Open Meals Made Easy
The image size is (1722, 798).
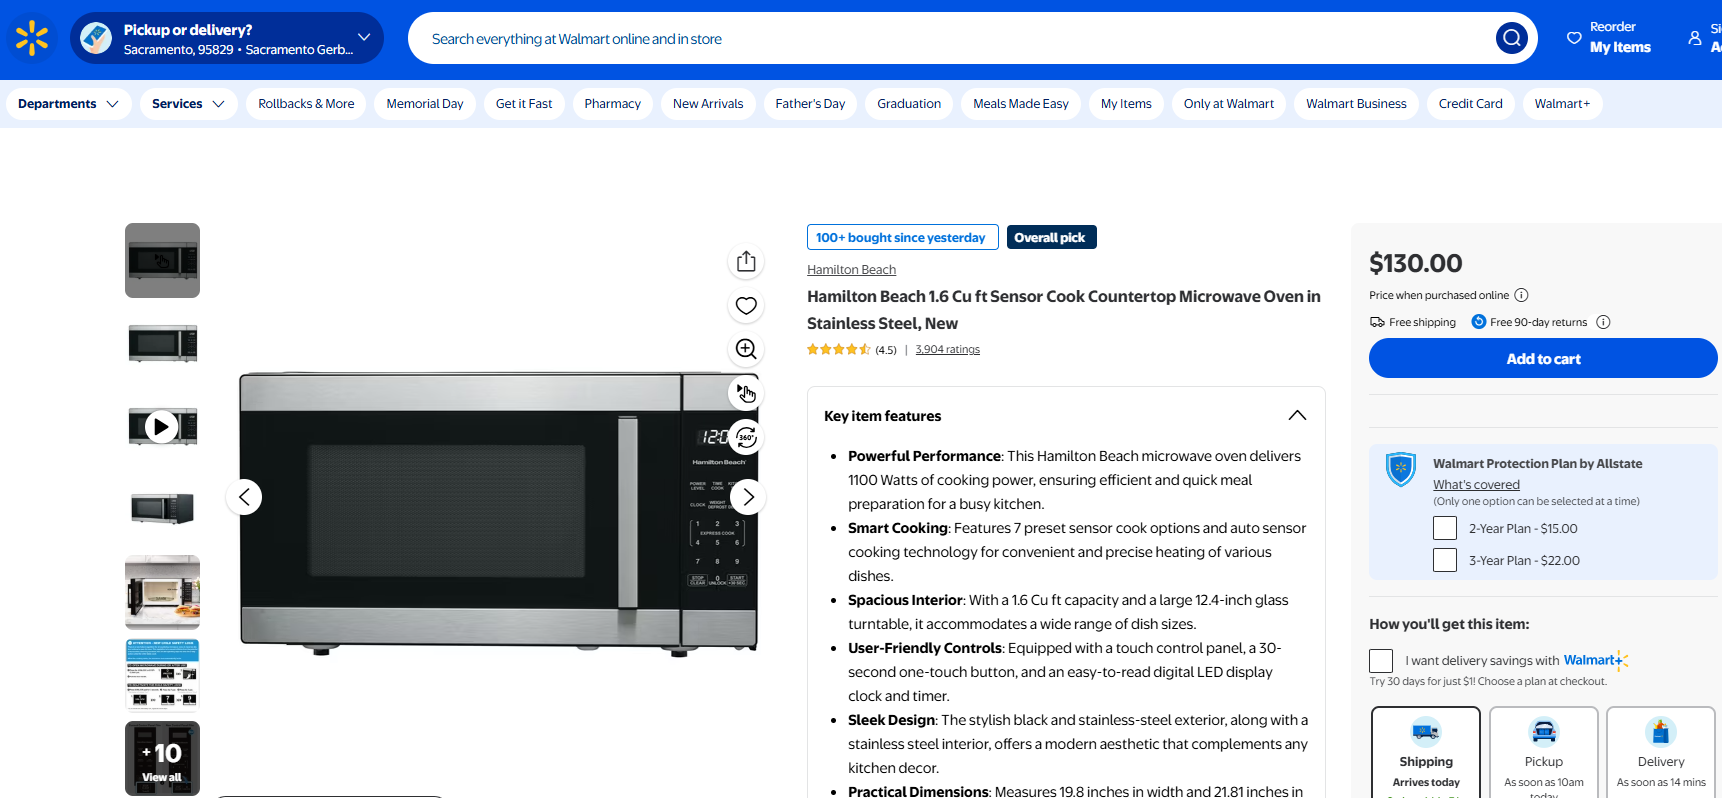(1021, 104)
